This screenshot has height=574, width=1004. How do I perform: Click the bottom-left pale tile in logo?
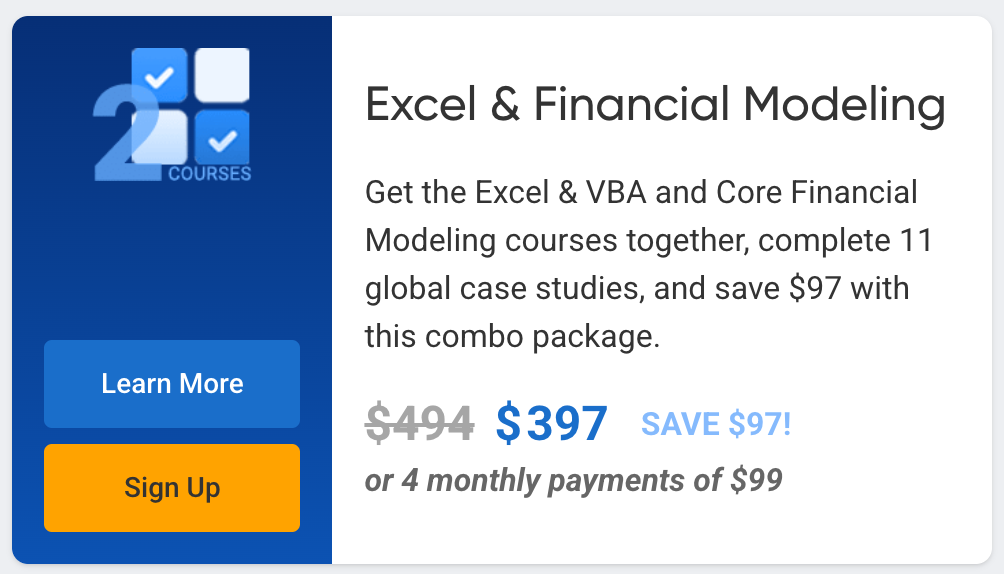(x=159, y=138)
